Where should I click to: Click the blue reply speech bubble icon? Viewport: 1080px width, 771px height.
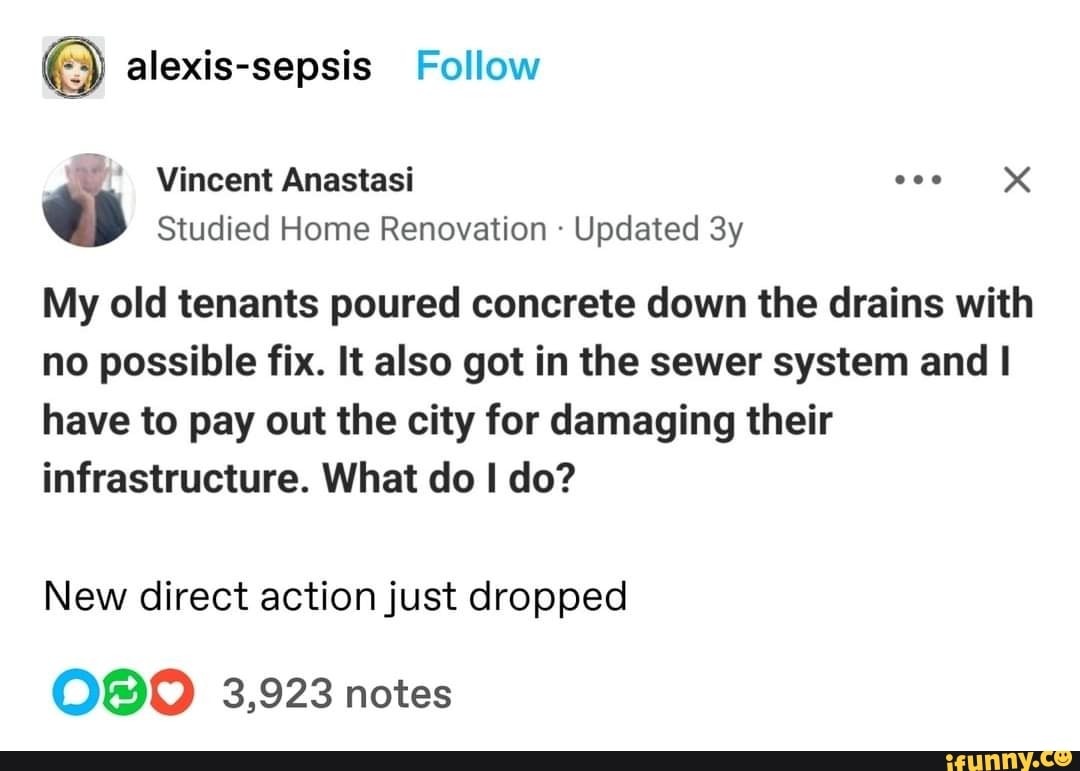[73, 690]
